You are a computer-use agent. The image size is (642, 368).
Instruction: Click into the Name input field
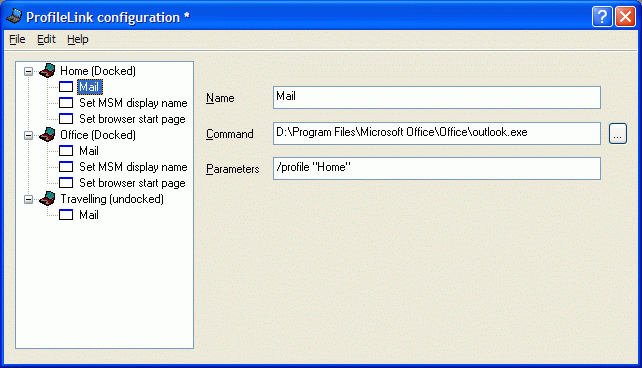[x=437, y=97]
